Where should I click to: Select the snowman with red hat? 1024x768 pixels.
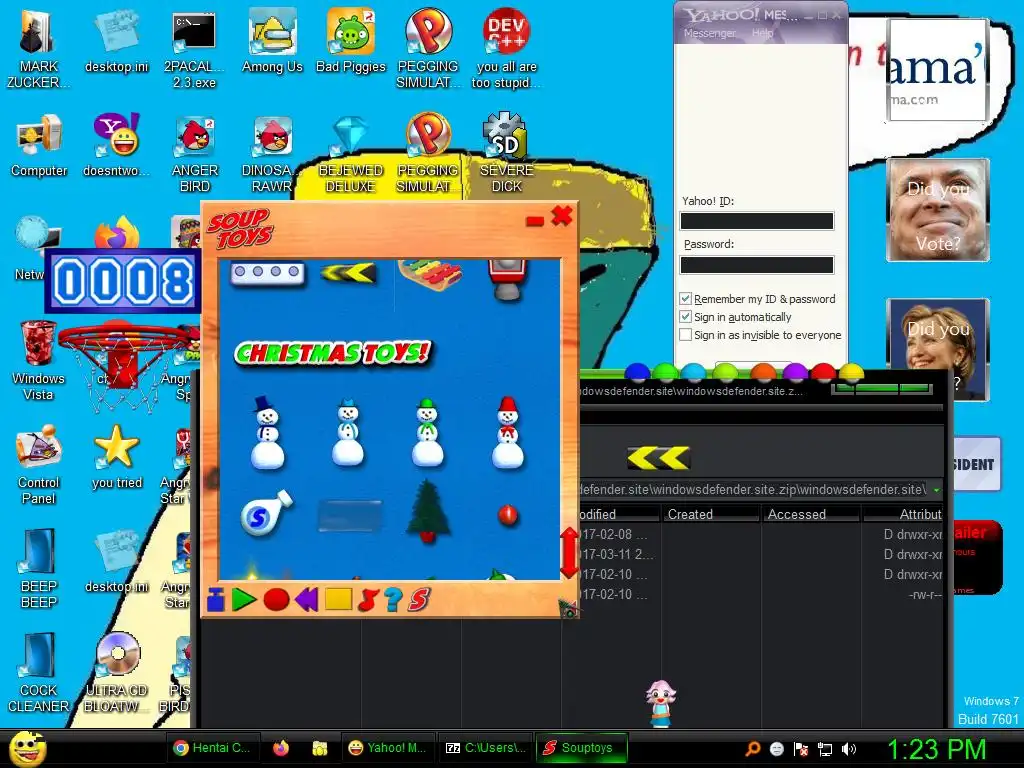pyautogui.click(x=507, y=433)
